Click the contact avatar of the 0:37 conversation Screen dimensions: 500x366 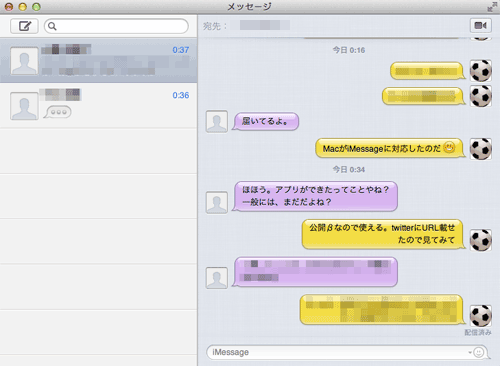pyautogui.click(x=24, y=61)
